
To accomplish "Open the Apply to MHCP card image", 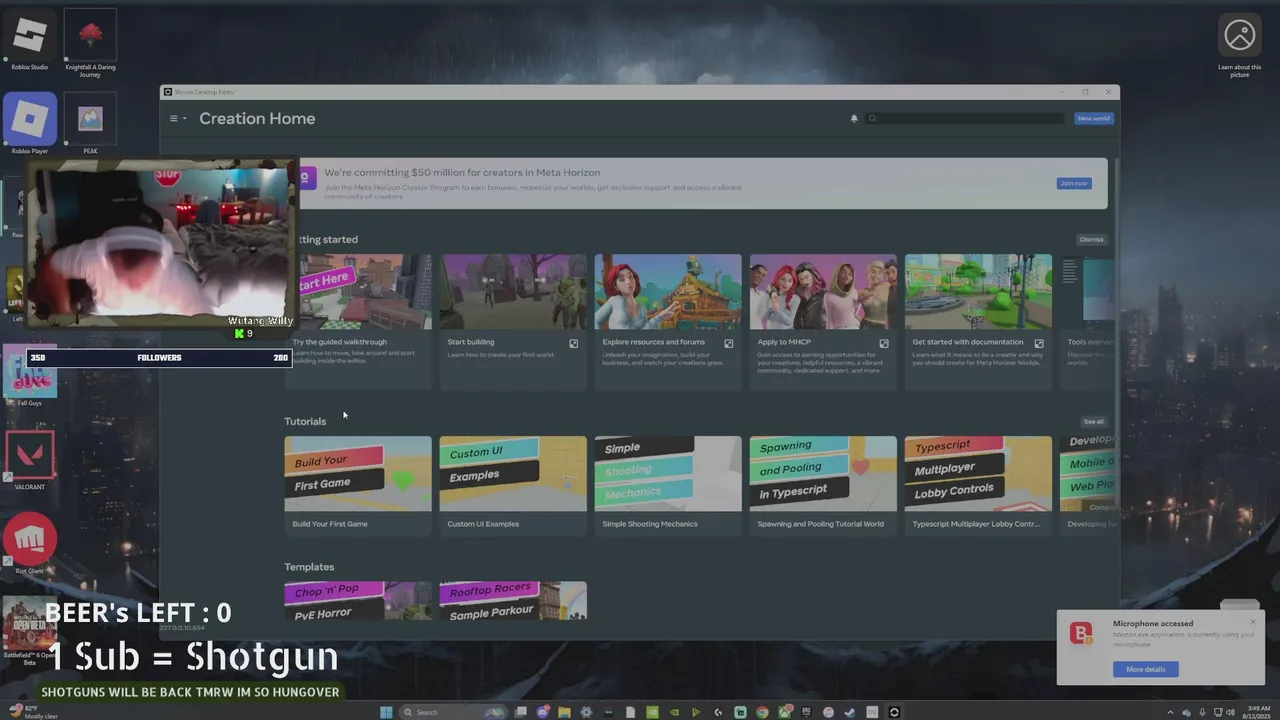I will [823, 291].
